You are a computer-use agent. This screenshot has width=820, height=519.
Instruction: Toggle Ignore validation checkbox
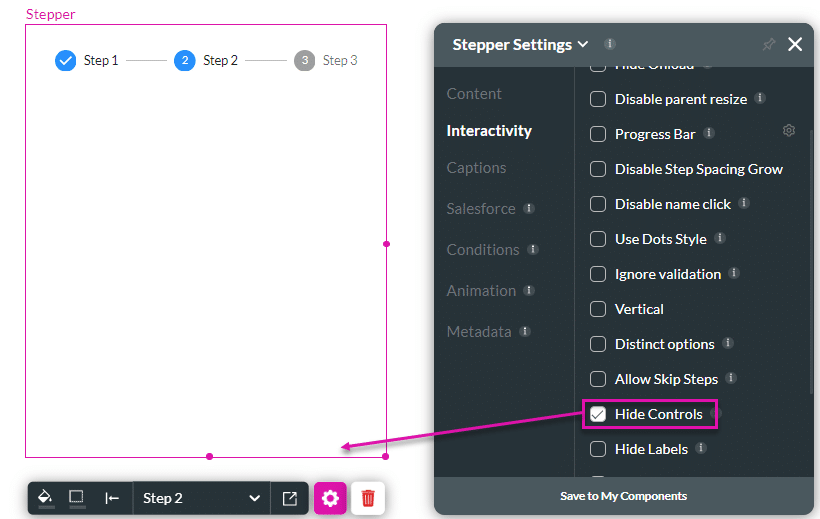click(x=598, y=274)
